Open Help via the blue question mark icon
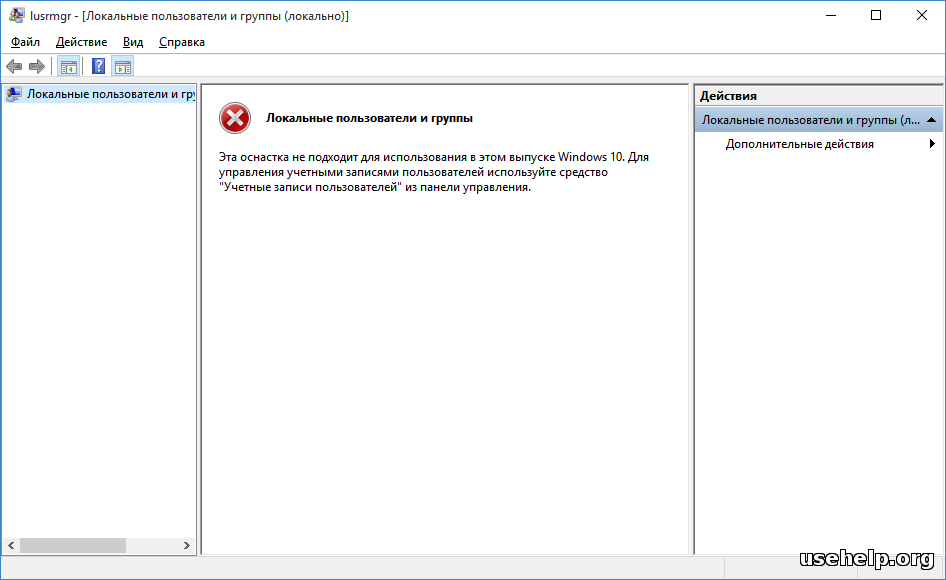Screen dimensions: 946x580 click(x=98, y=67)
